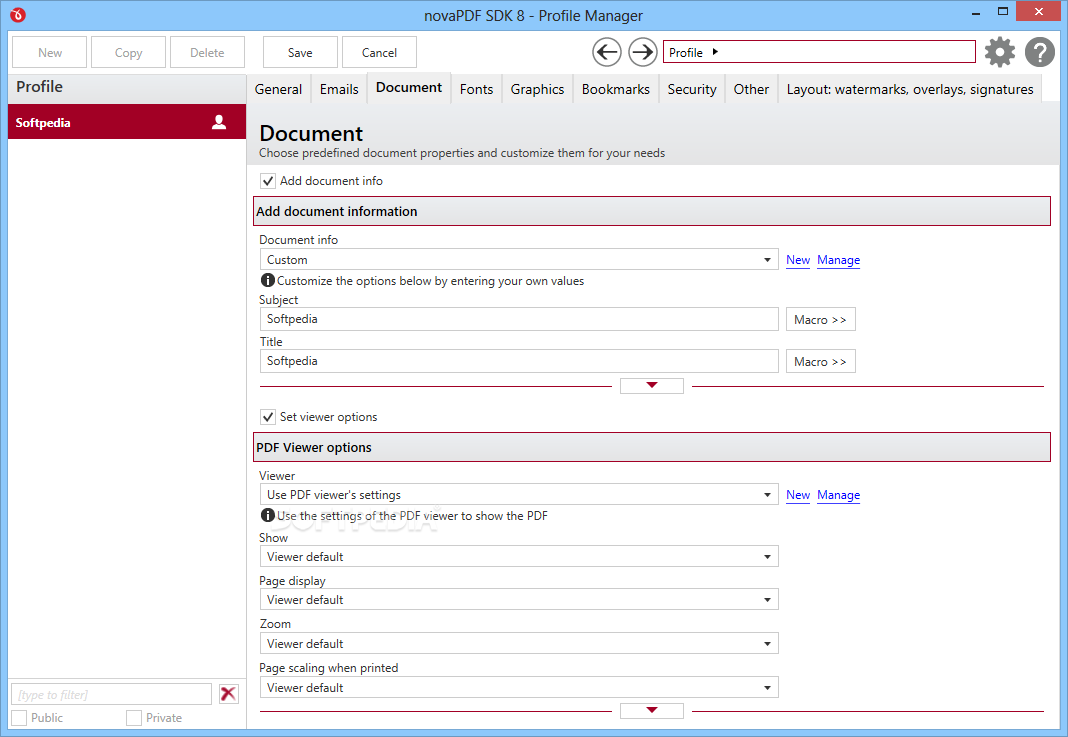The height and width of the screenshot is (737, 1068).
Task: Open the Page scaling when printed dropdown
Action: pyautogui.click(x=519, y=687)
